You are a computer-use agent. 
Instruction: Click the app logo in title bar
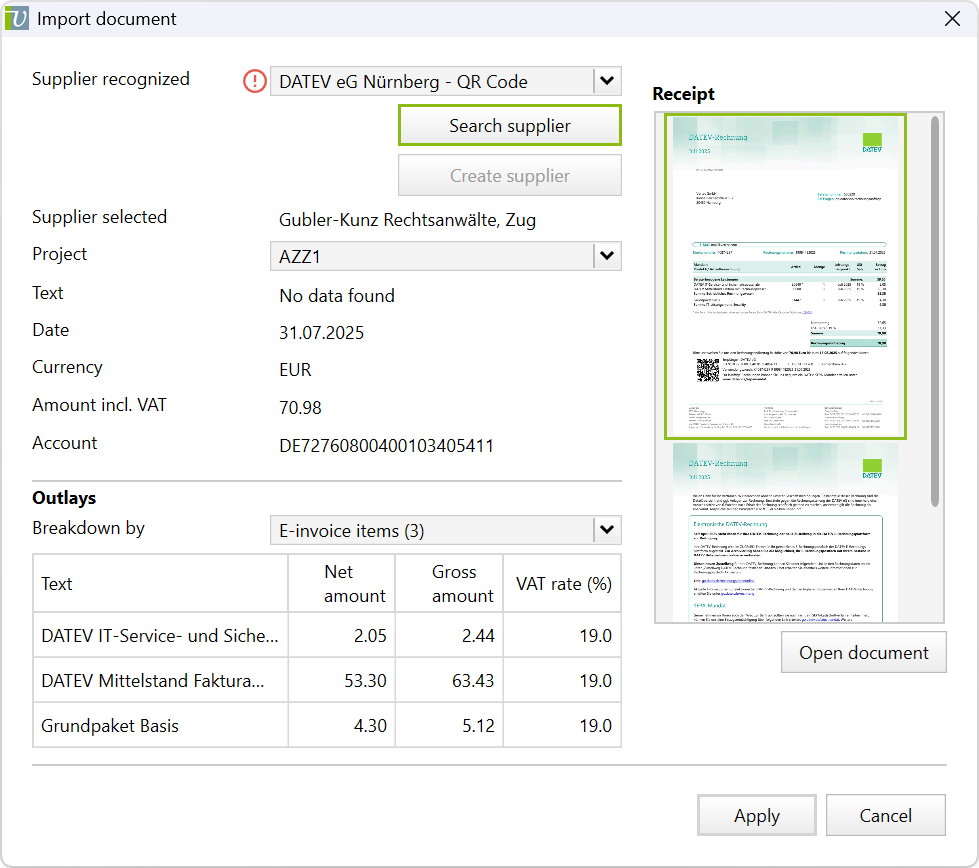tap(17, 18)
